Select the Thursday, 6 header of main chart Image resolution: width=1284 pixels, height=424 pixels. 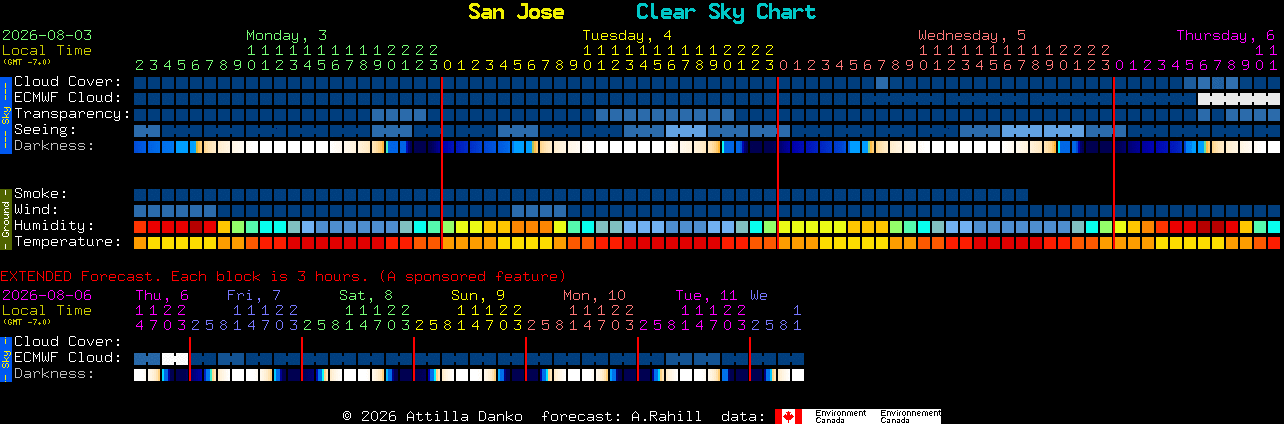click(x=1226, y=35)
